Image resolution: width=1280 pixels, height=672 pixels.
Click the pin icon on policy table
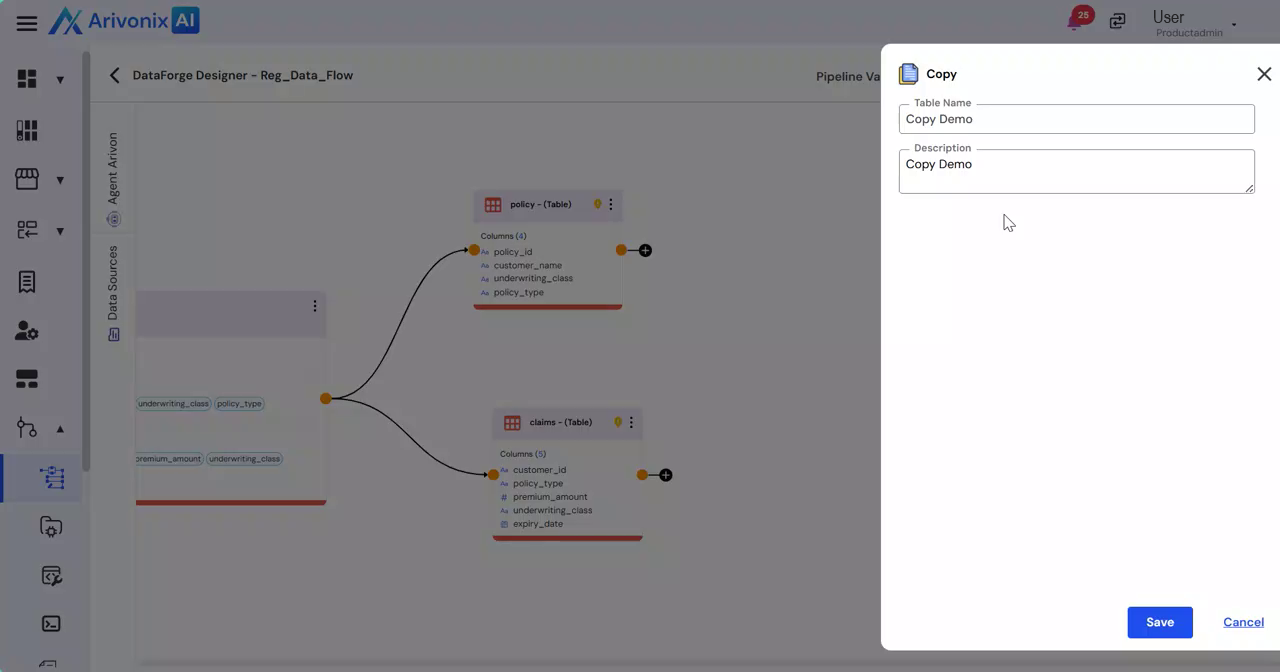click(598, 204)
